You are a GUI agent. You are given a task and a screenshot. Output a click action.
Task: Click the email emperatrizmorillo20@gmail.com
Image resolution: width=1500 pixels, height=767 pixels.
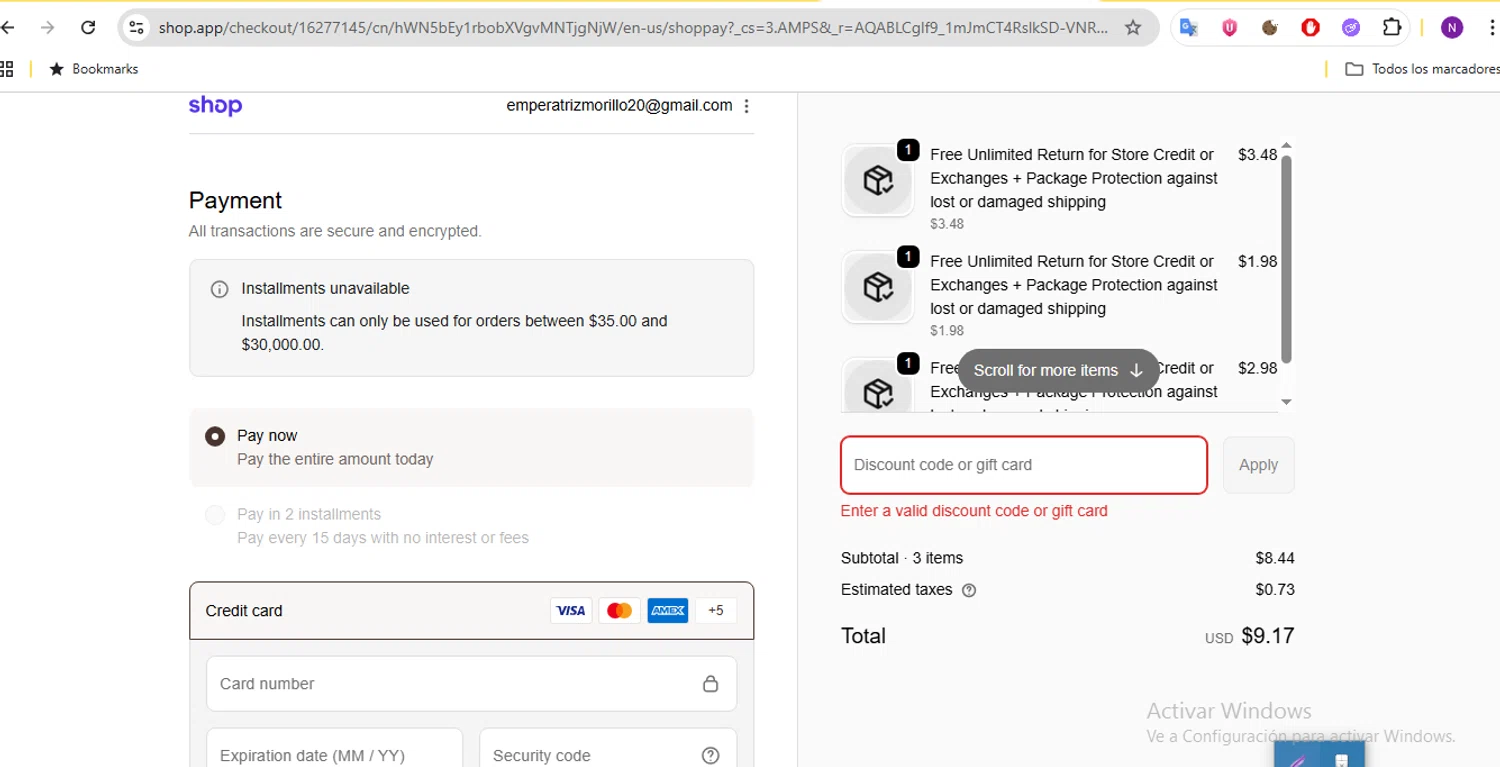click(x=619, y=105)
